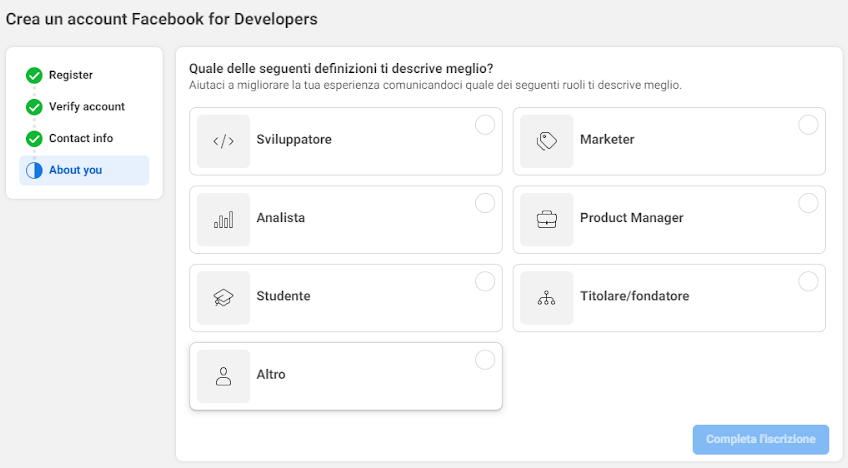Click the half-filled circle beside About you

click(34, 170)
